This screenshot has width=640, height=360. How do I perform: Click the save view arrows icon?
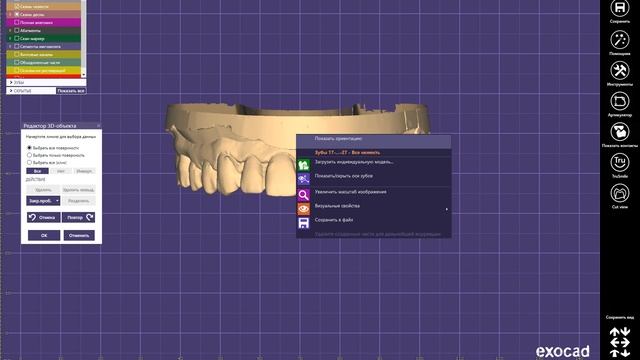tap(620, 342)
